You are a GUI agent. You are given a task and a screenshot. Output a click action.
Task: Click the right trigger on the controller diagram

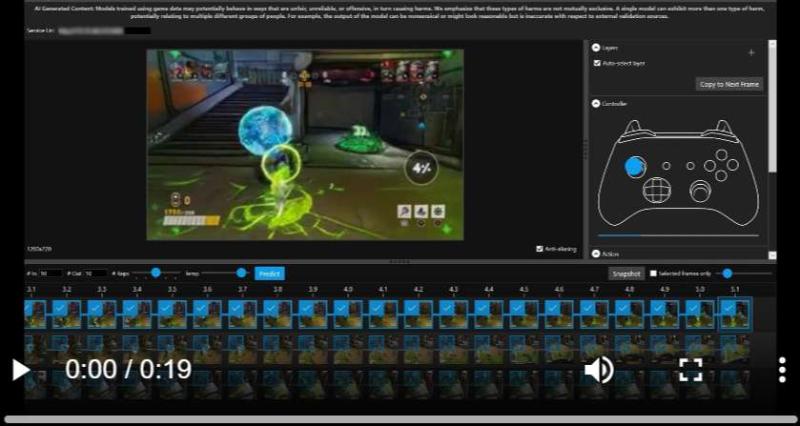click(x=723, y=128)
